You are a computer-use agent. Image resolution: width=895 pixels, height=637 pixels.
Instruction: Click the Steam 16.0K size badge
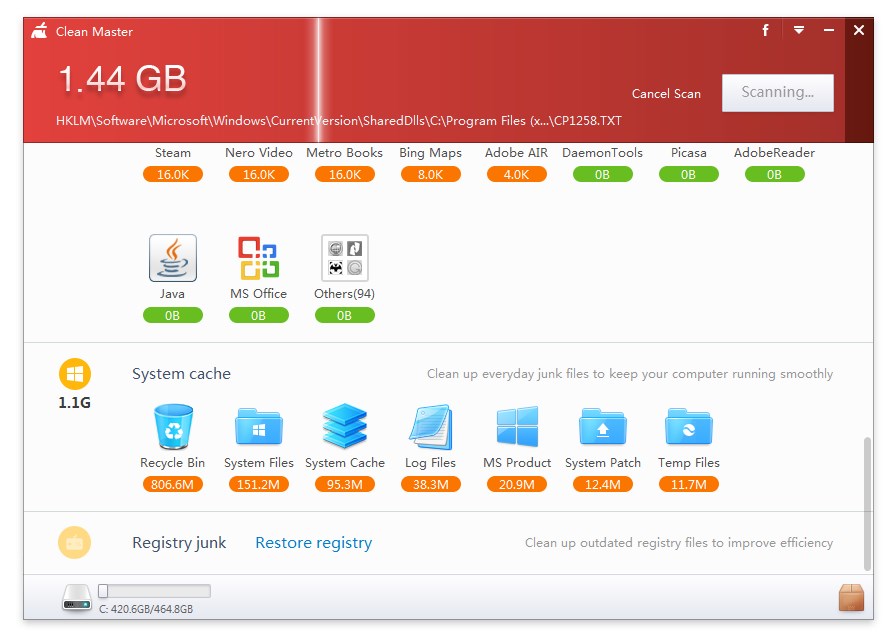[173, 174]
